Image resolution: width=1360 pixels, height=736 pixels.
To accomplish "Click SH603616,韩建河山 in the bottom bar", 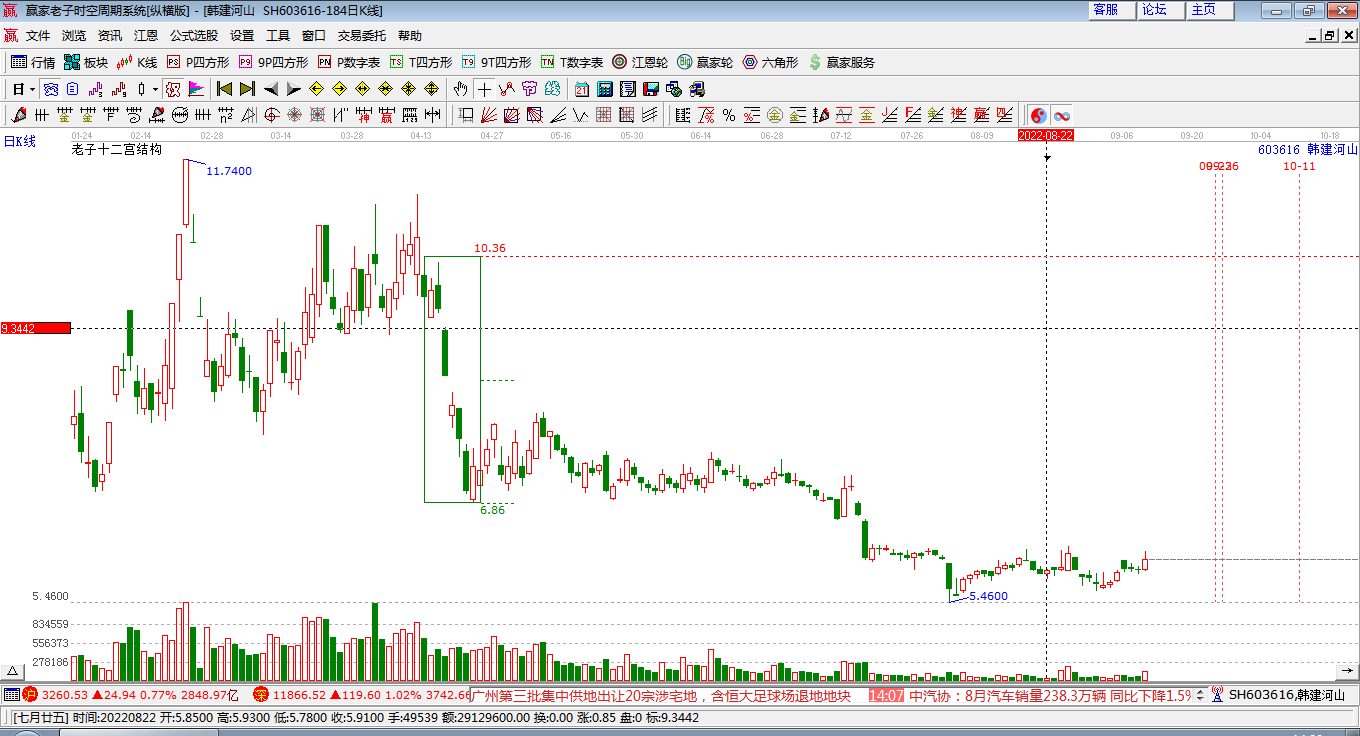I will pos(1287,695).
